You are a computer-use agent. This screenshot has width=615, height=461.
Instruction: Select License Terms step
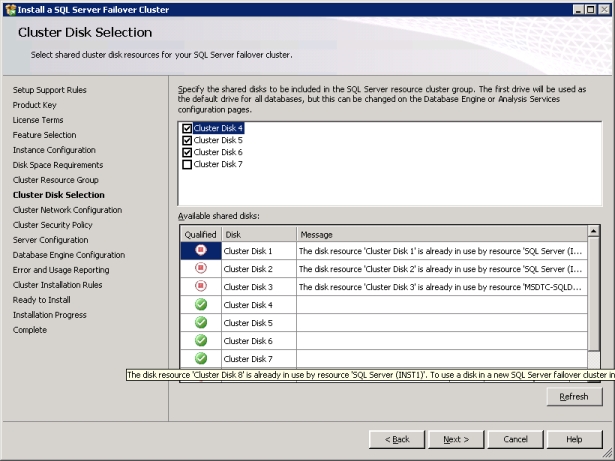(38, 120)
